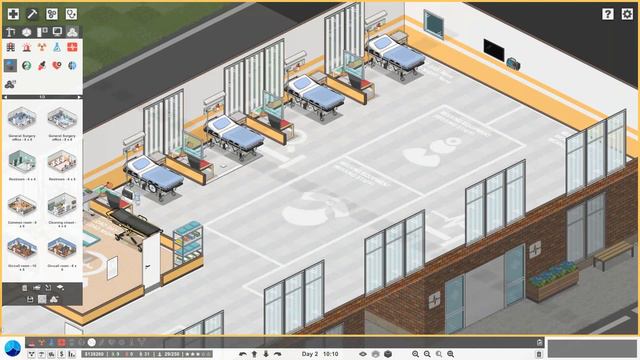
Task: Select the computer monitor equipment sub-tab
Action: 57,32
